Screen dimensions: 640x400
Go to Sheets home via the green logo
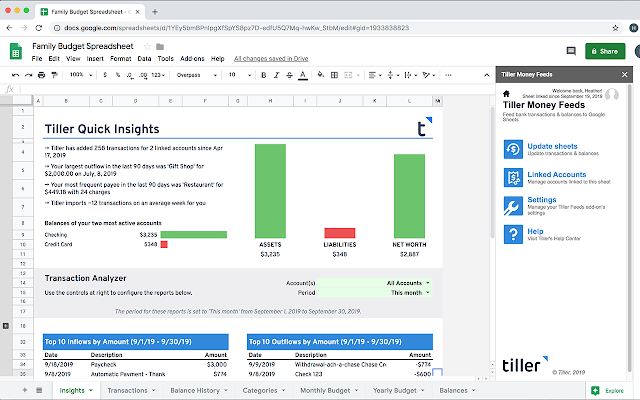[x=16, y=51]
